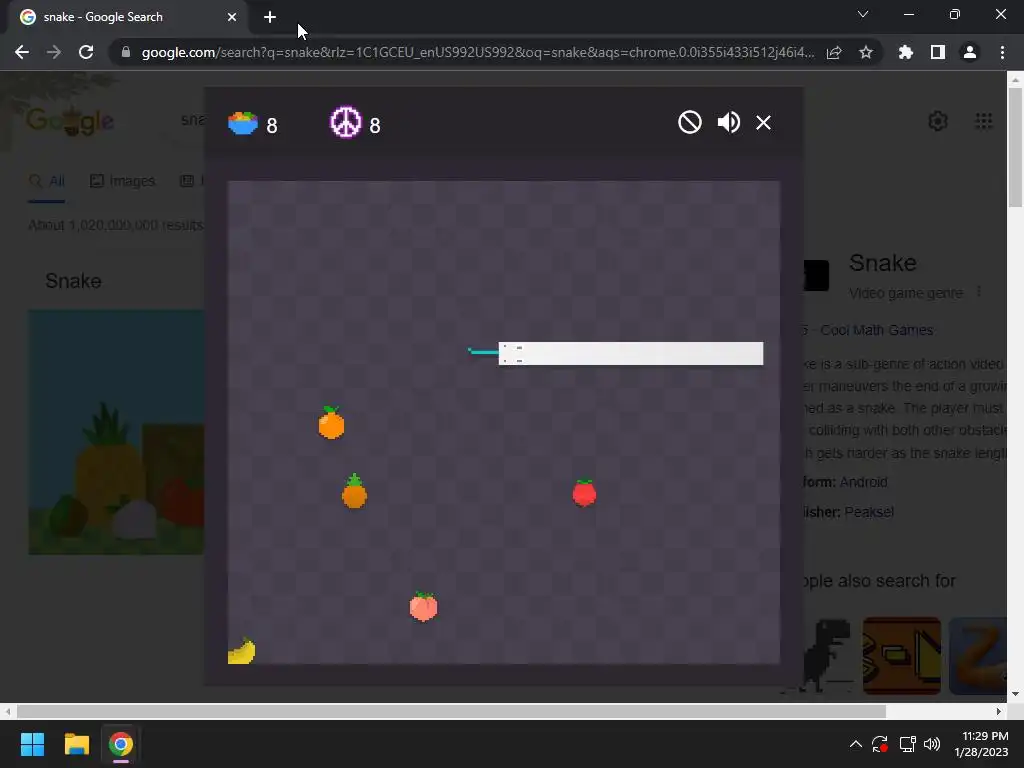Click the orange fruit on the board

[x=331, y=423]
